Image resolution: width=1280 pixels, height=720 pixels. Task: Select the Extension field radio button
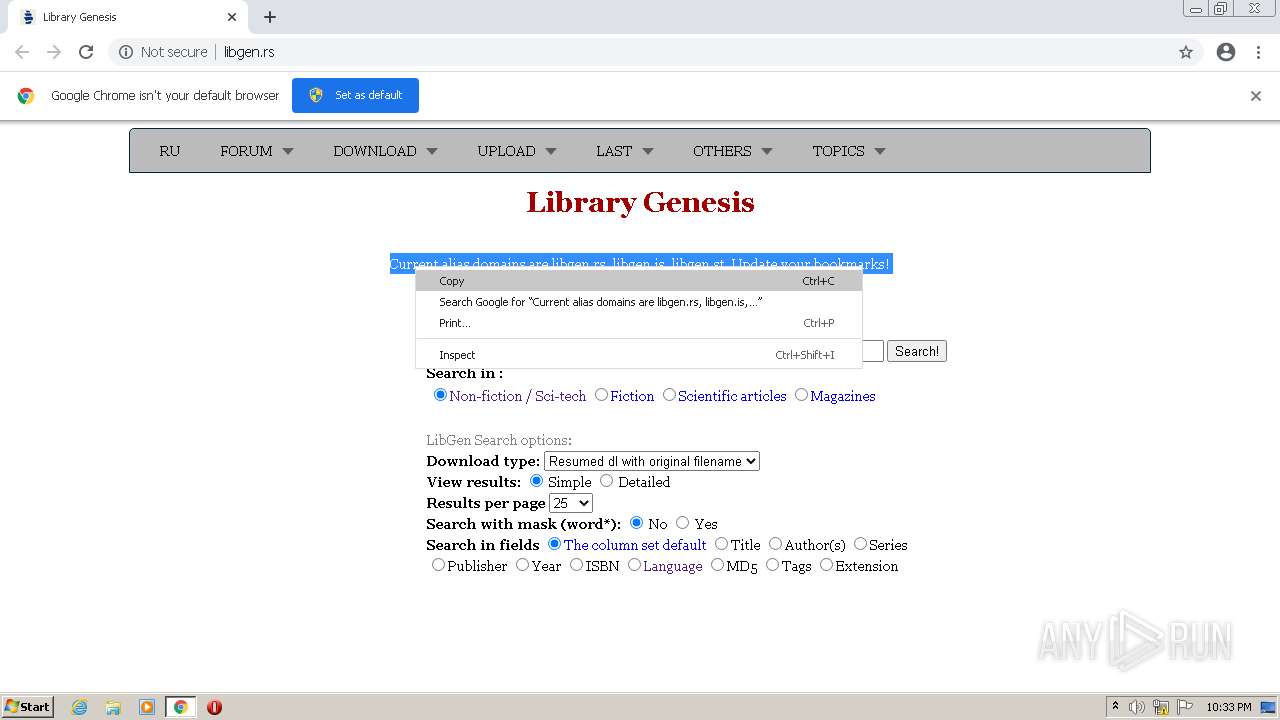point(826,565)
